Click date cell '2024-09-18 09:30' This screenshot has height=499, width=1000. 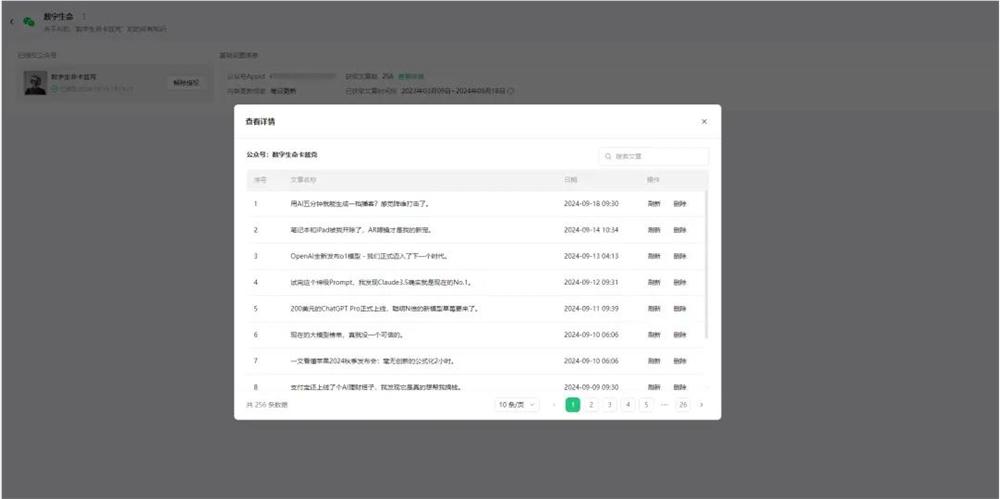[591, 204]
